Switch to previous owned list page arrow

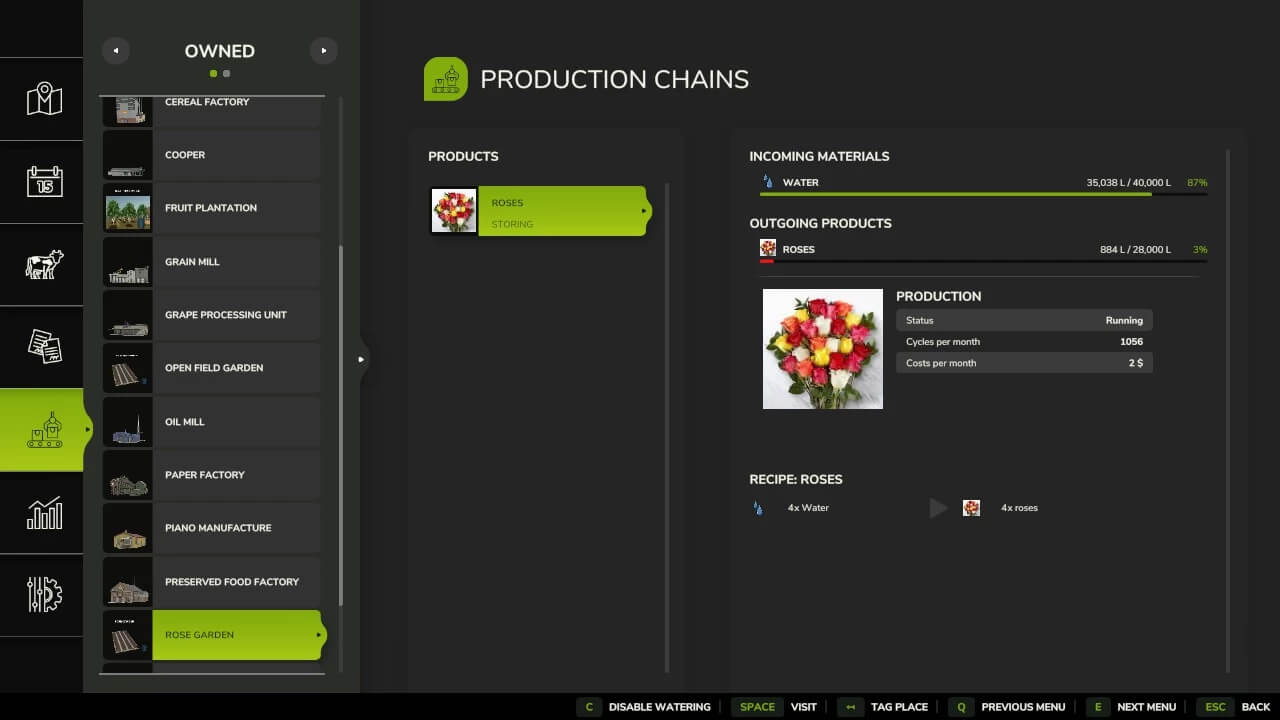pos(116,51)
